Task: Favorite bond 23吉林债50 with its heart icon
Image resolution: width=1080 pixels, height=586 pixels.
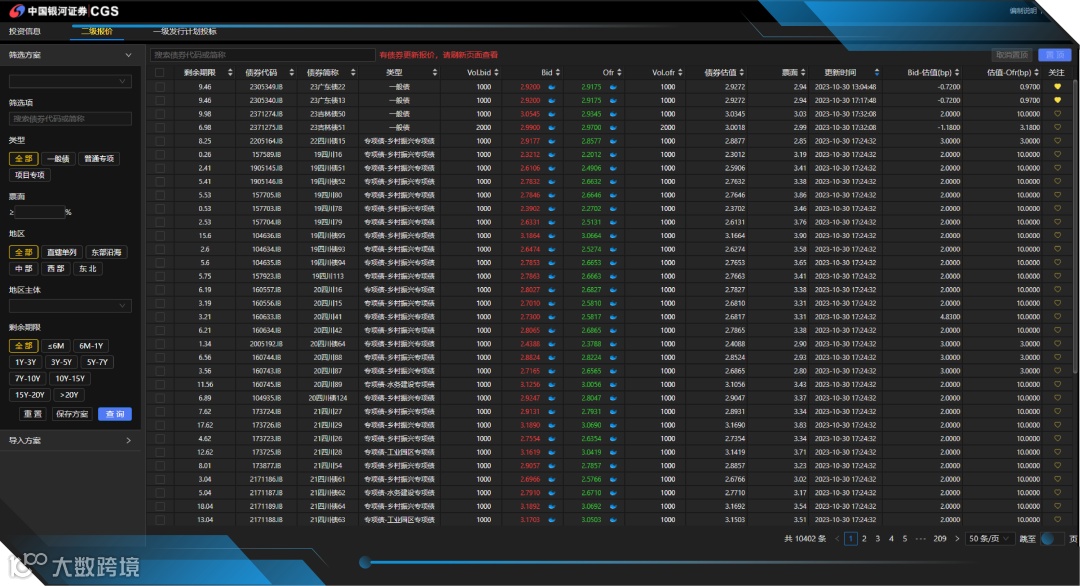Action: [x=1057, y=114]
